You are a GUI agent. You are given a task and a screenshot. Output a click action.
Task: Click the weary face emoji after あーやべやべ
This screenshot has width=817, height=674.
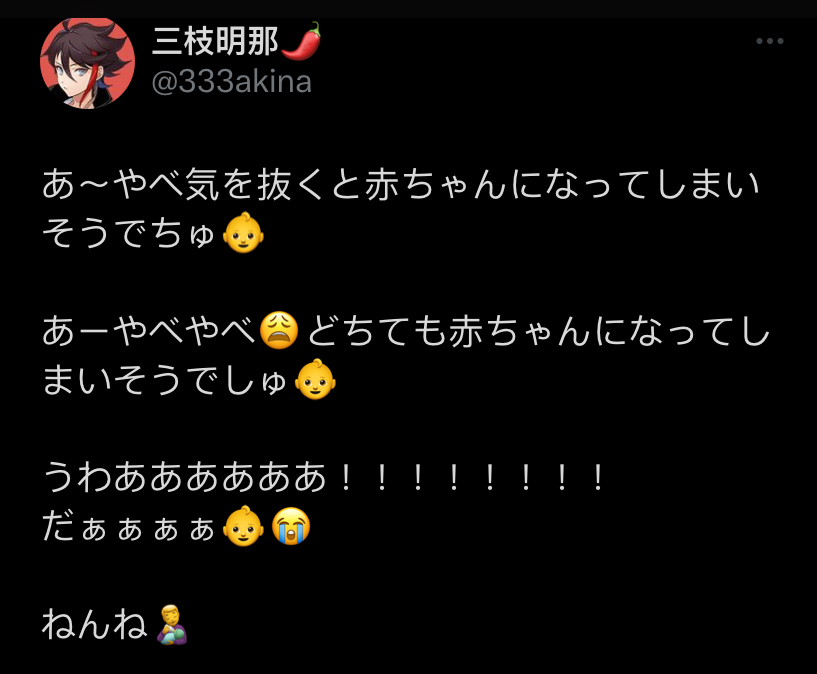[x=279, y=330]
